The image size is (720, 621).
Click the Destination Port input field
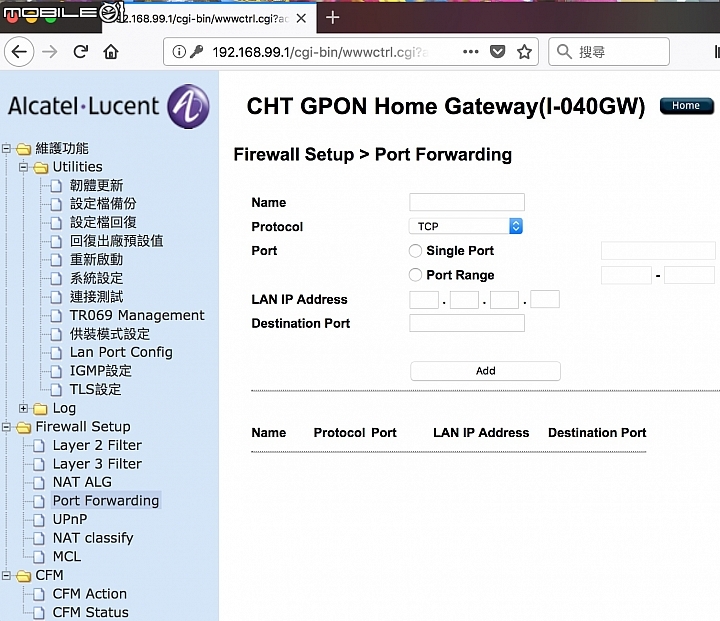[467, 323]
